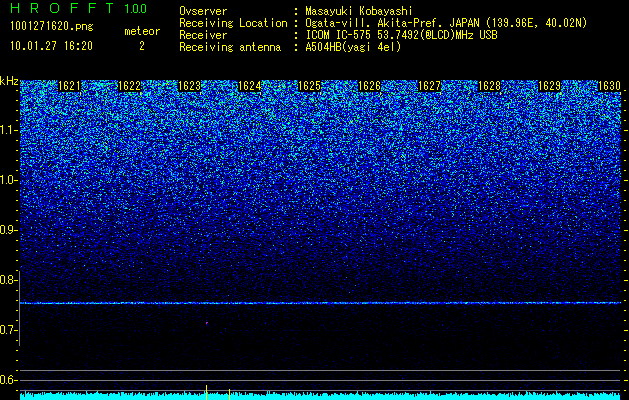This screenshot has height=400, width=629.
Task: Click the 1625 time marker
Action: (310, 86)
